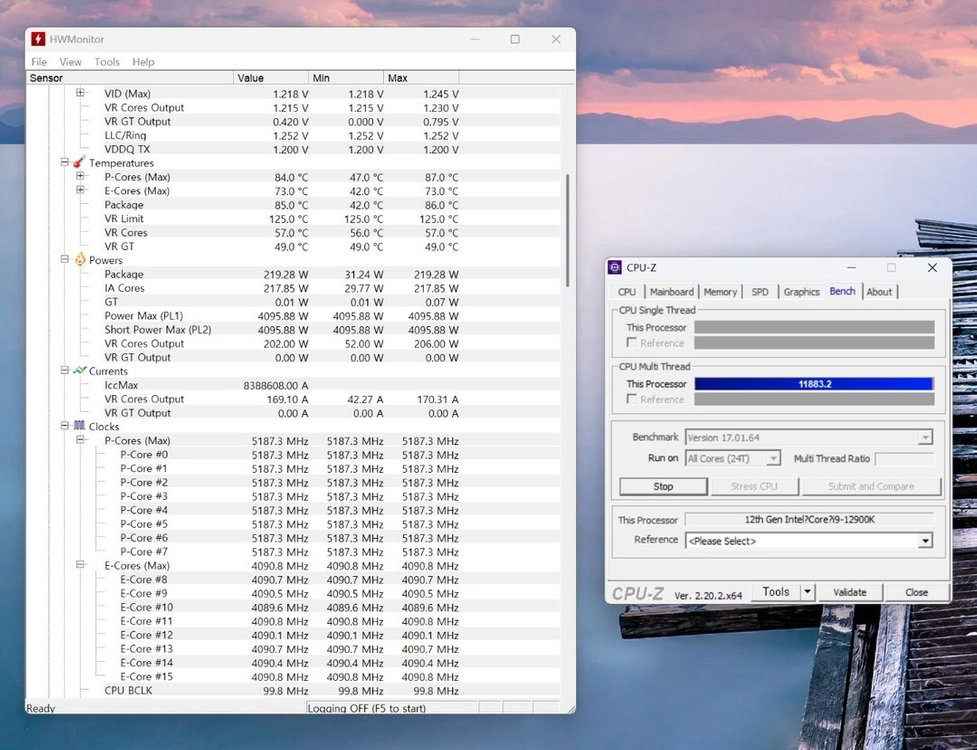
Task: Open the Reference processor dropdown
Action: tap(925, 541)
